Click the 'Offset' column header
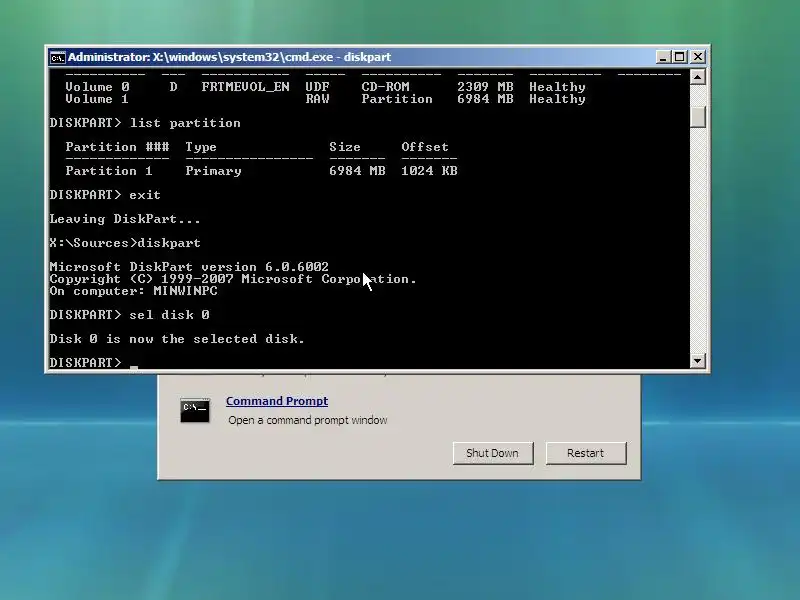Screen dimensions: 800x600 point(425,147)
